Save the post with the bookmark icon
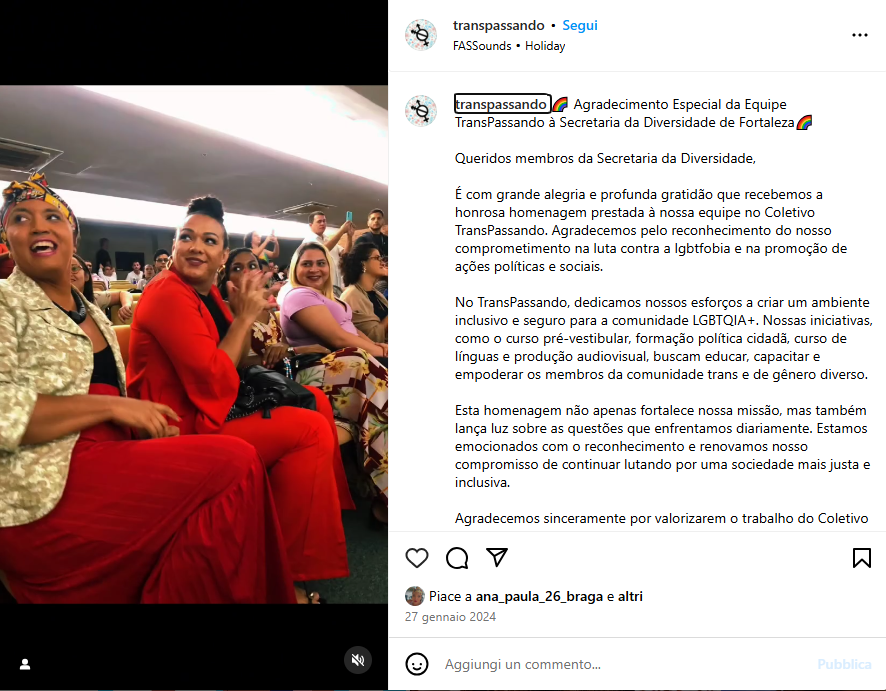The height and width of the screenshot is (691, 886). [x=862, y=558]
